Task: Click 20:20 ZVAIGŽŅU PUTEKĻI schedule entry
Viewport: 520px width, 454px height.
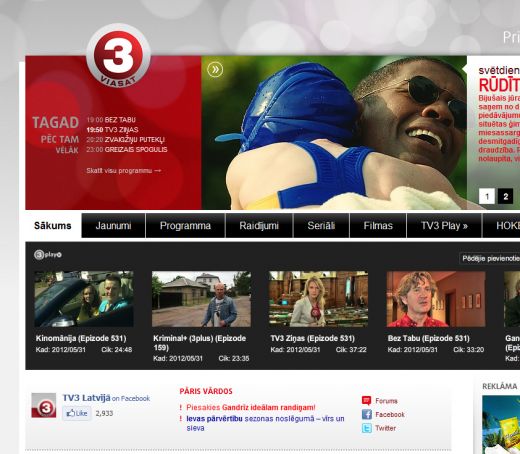Action: coord(125,140)
